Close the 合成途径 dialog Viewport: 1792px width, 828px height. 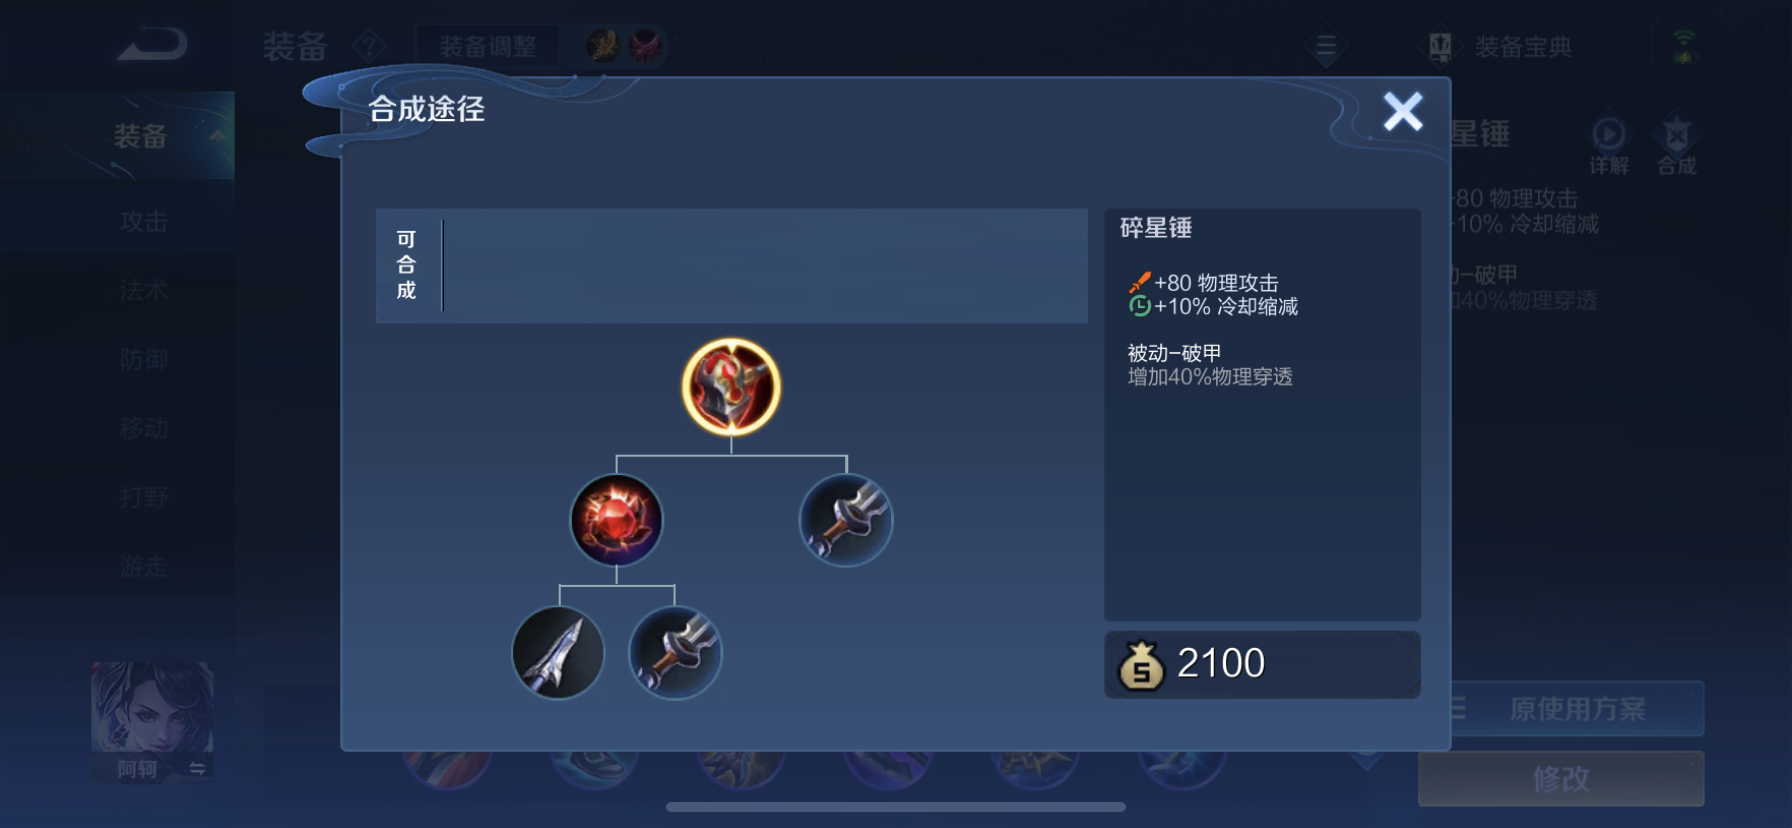1403,111
